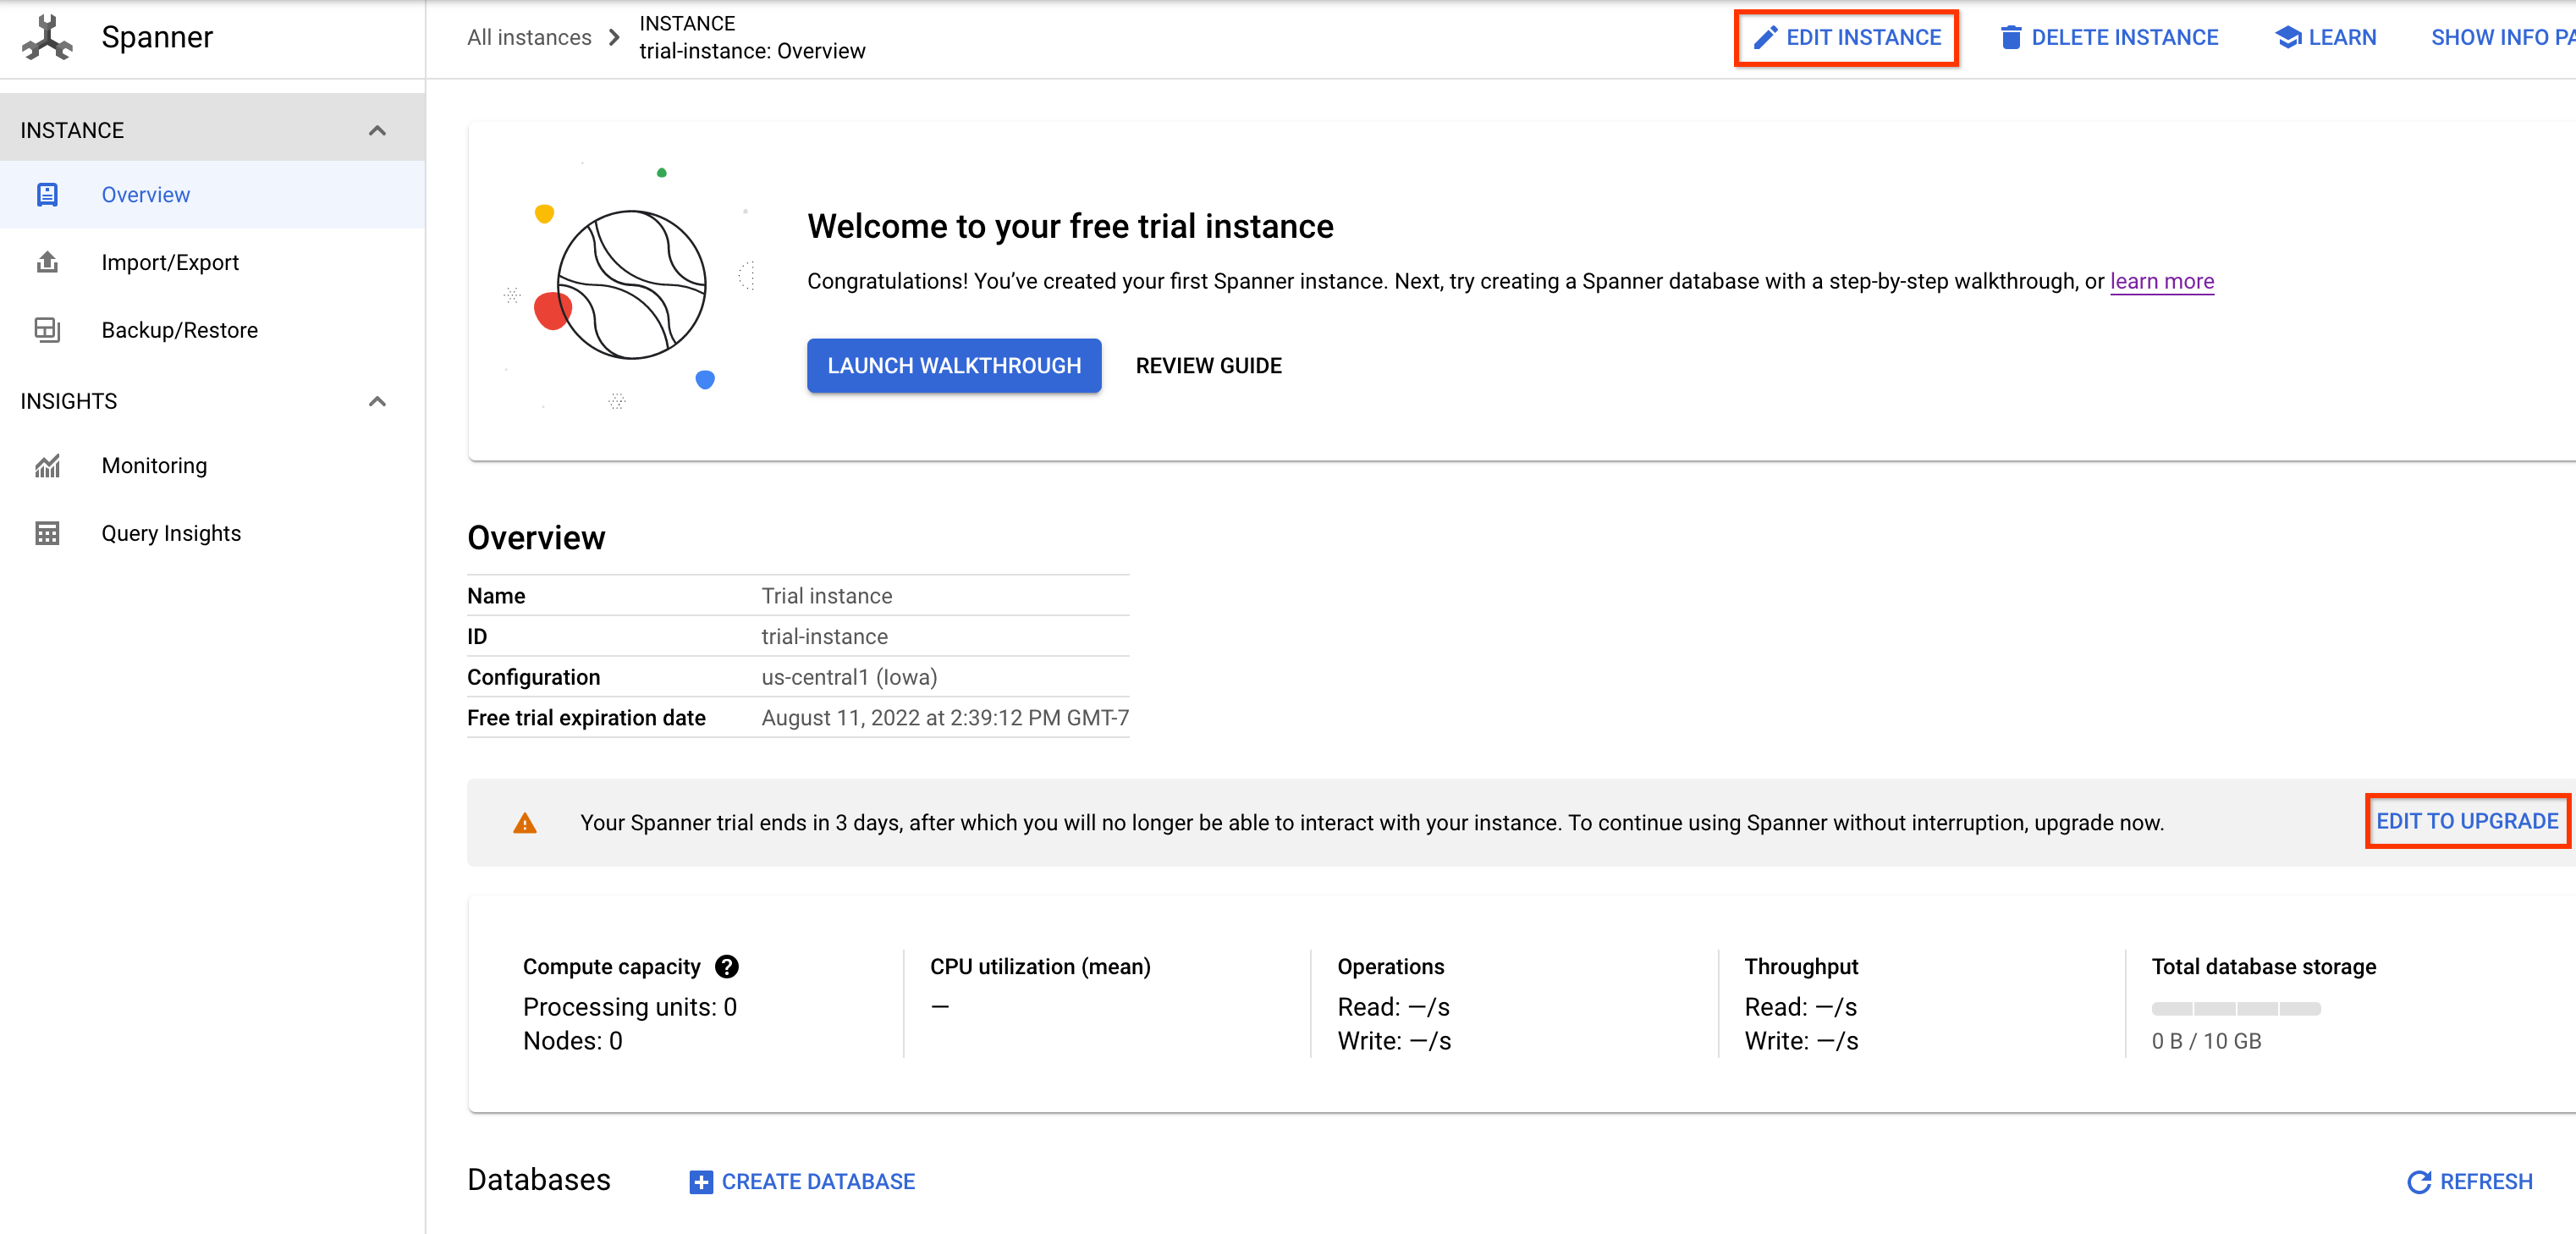Select All instances breadcrumb navigation
This screenshot has width=2576, height=1234.
(524, 38)
